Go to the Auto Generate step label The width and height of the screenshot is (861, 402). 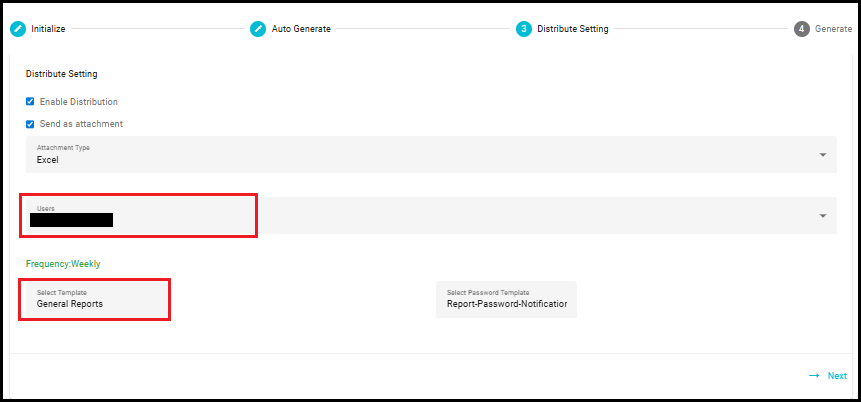click(x=301, y=29)
